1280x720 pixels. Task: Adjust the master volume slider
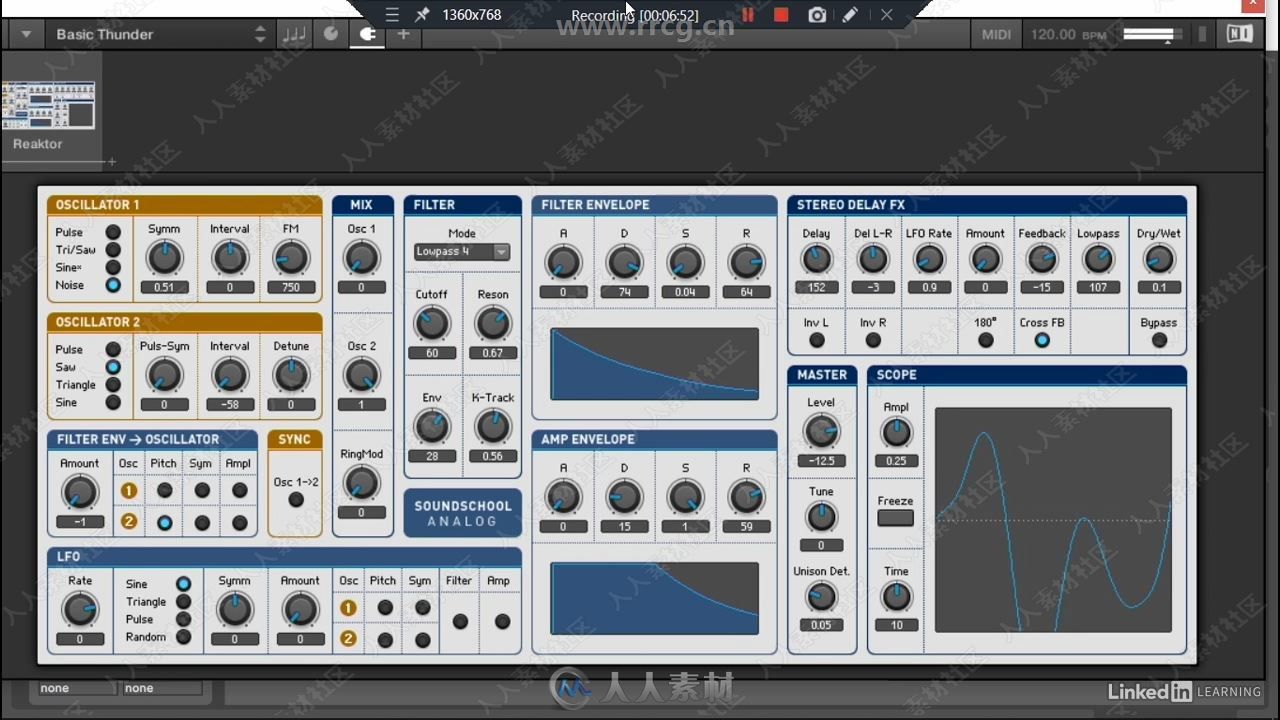point(1148,34)
